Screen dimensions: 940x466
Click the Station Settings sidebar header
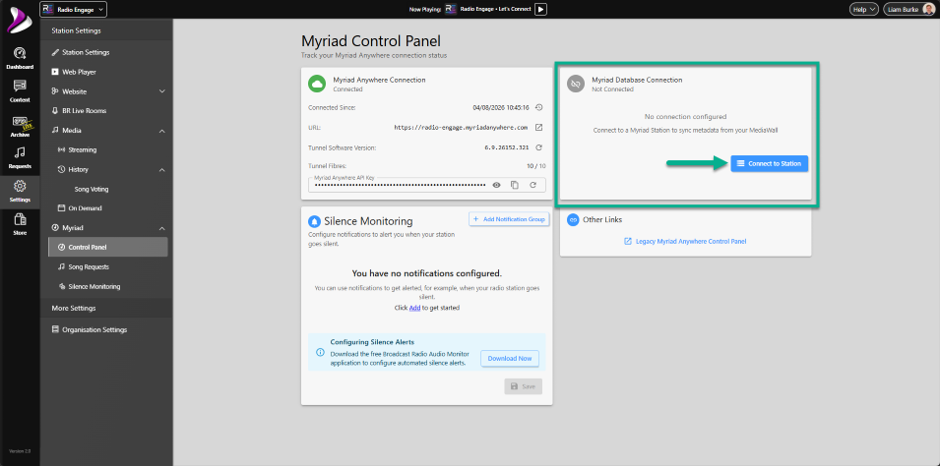76,31
